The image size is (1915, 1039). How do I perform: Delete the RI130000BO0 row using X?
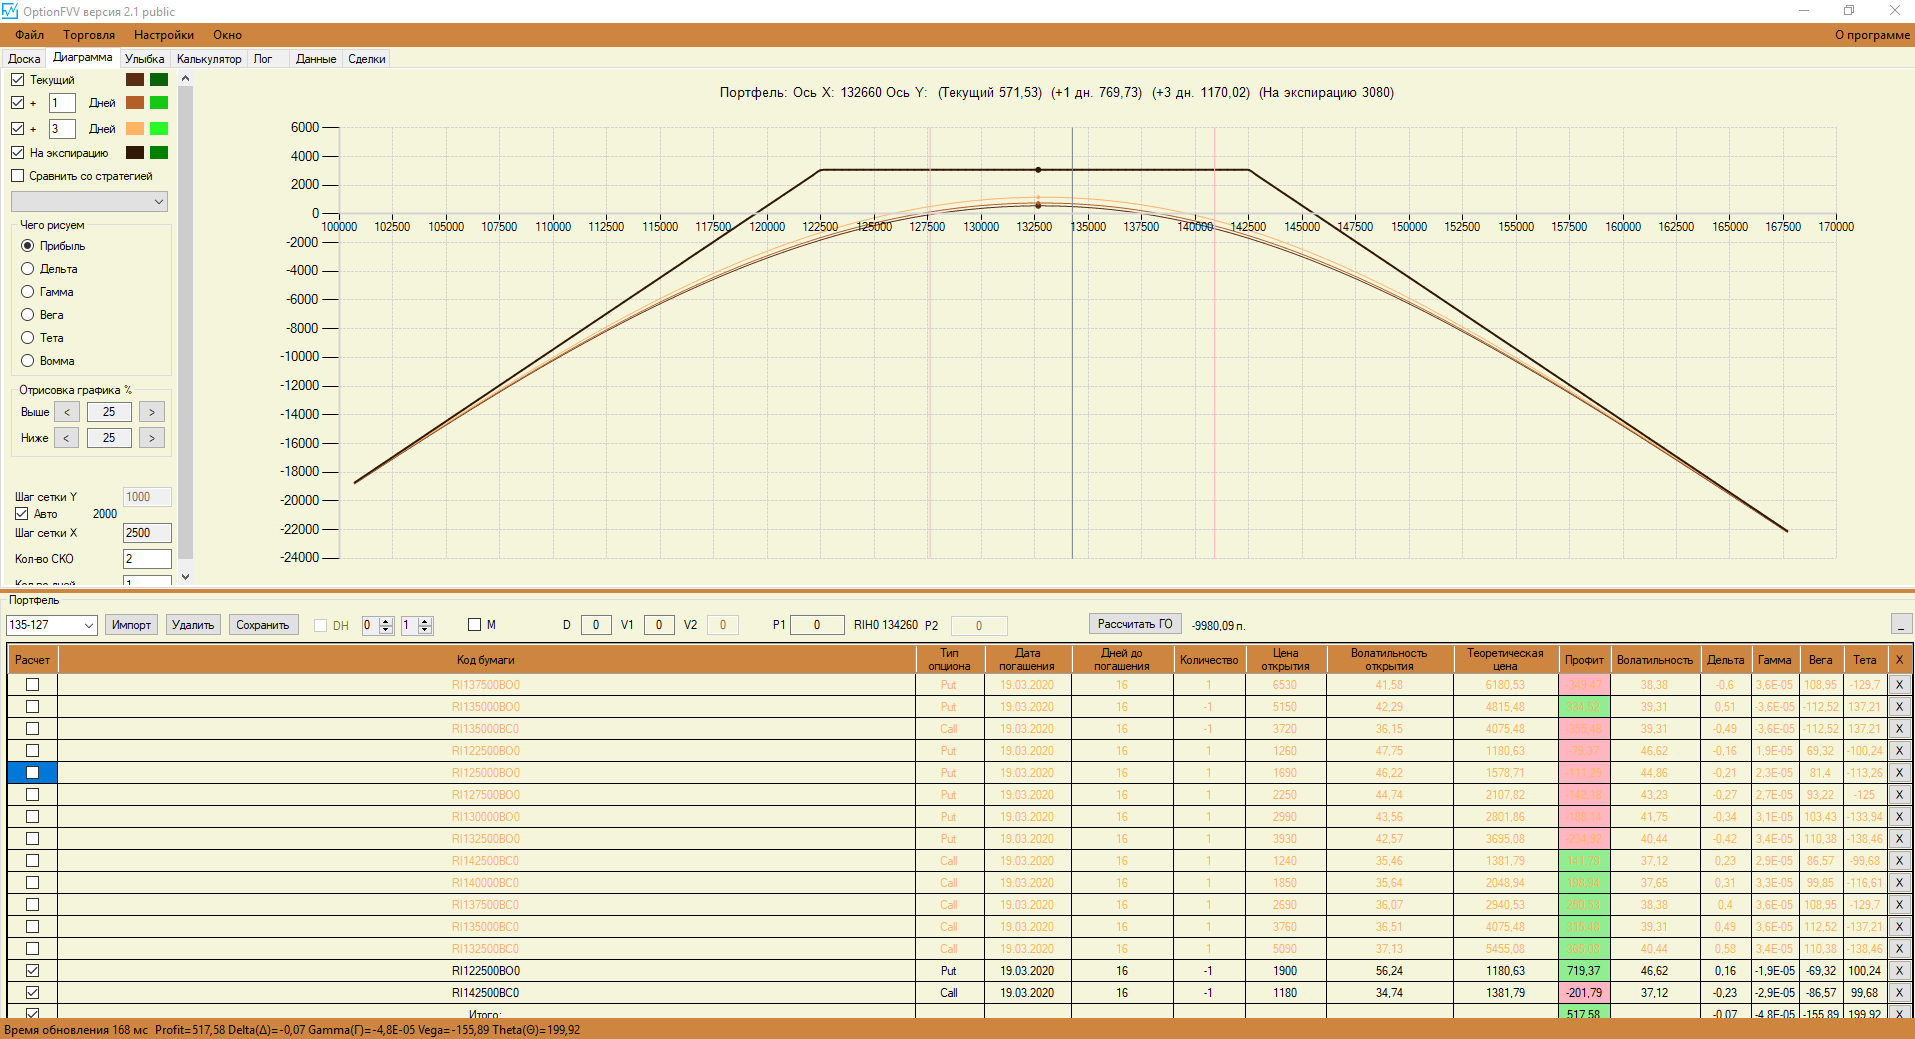click(1899, 817)
